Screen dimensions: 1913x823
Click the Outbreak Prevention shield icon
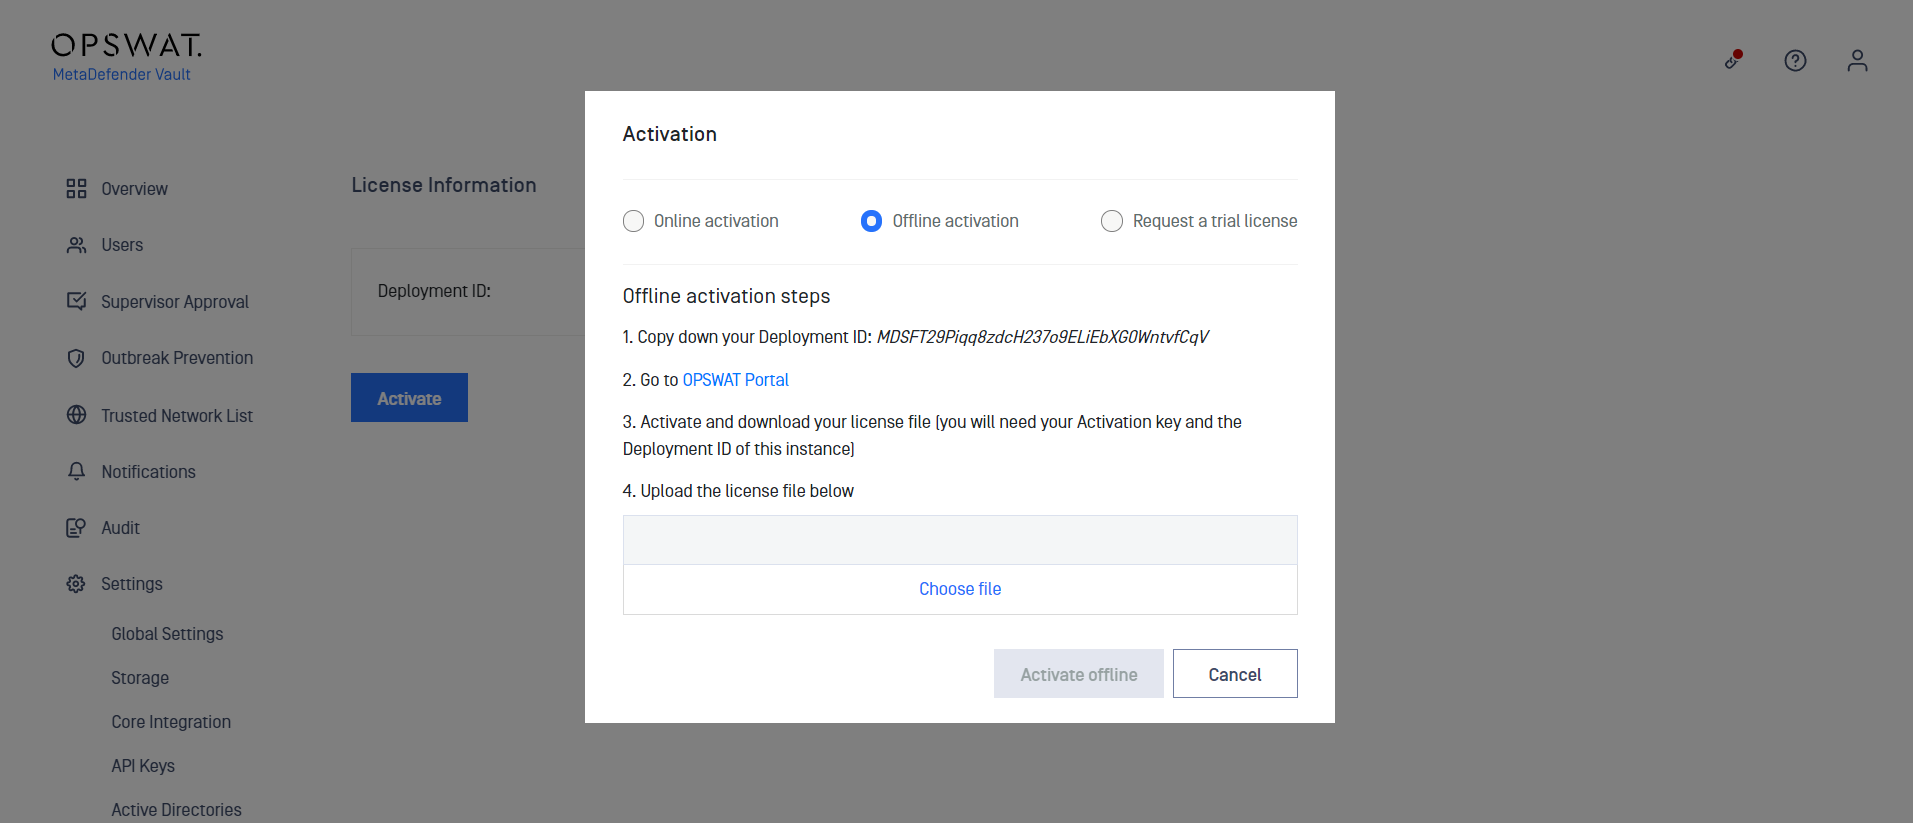[x=76, y=358]
